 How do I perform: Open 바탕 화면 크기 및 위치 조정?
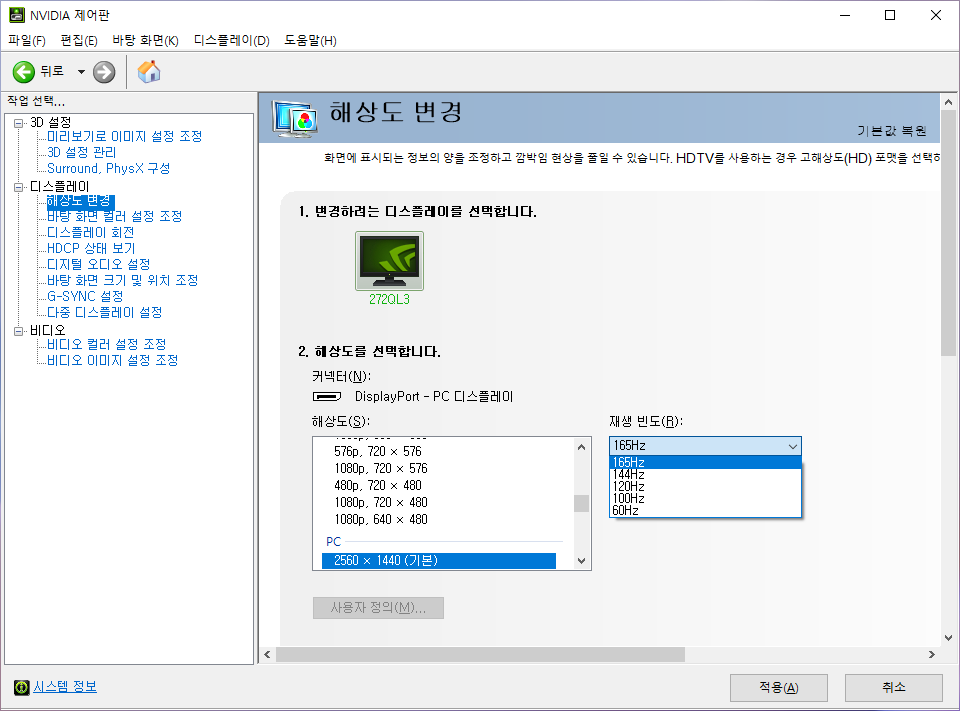tap(122, 280)
